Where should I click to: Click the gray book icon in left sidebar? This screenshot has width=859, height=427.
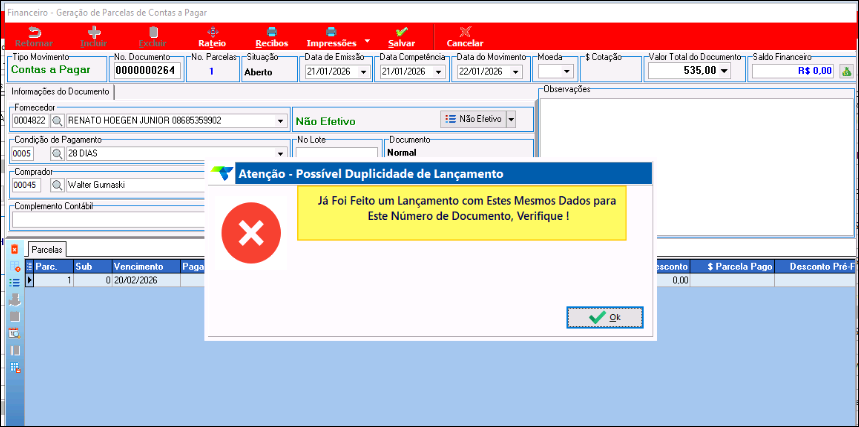15,350
